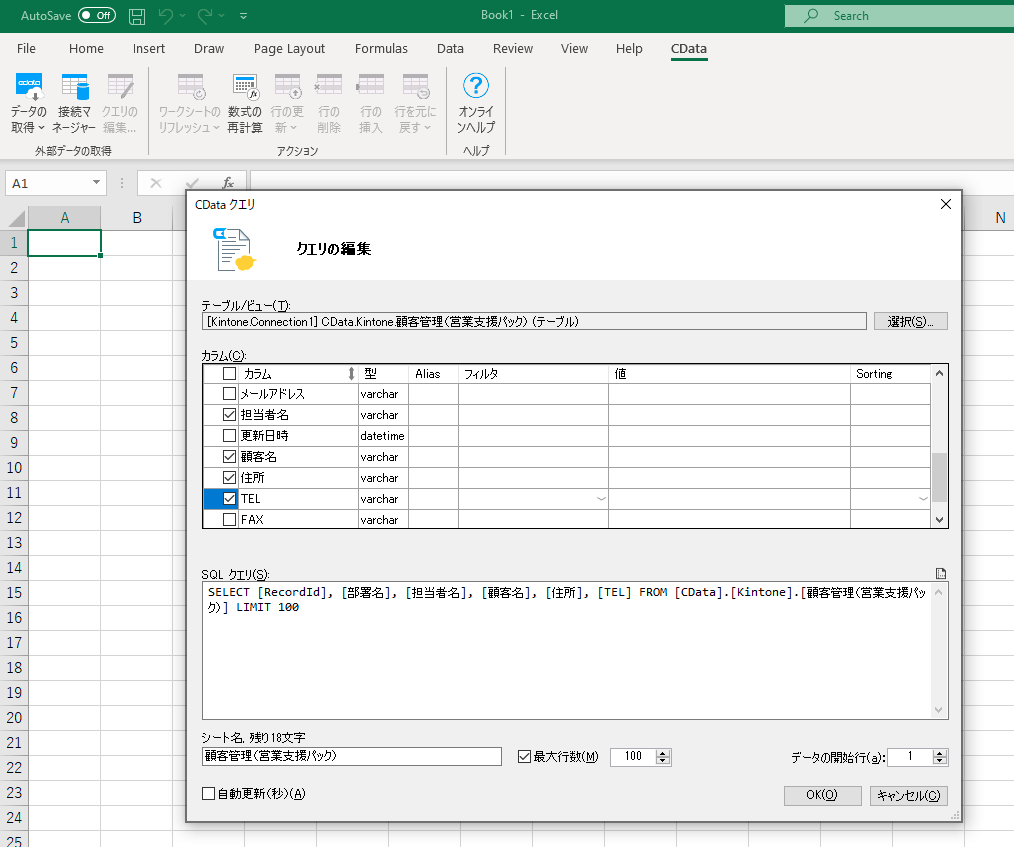
Task: Click the copy SQL query icon
Action: (x=940, y=574)
